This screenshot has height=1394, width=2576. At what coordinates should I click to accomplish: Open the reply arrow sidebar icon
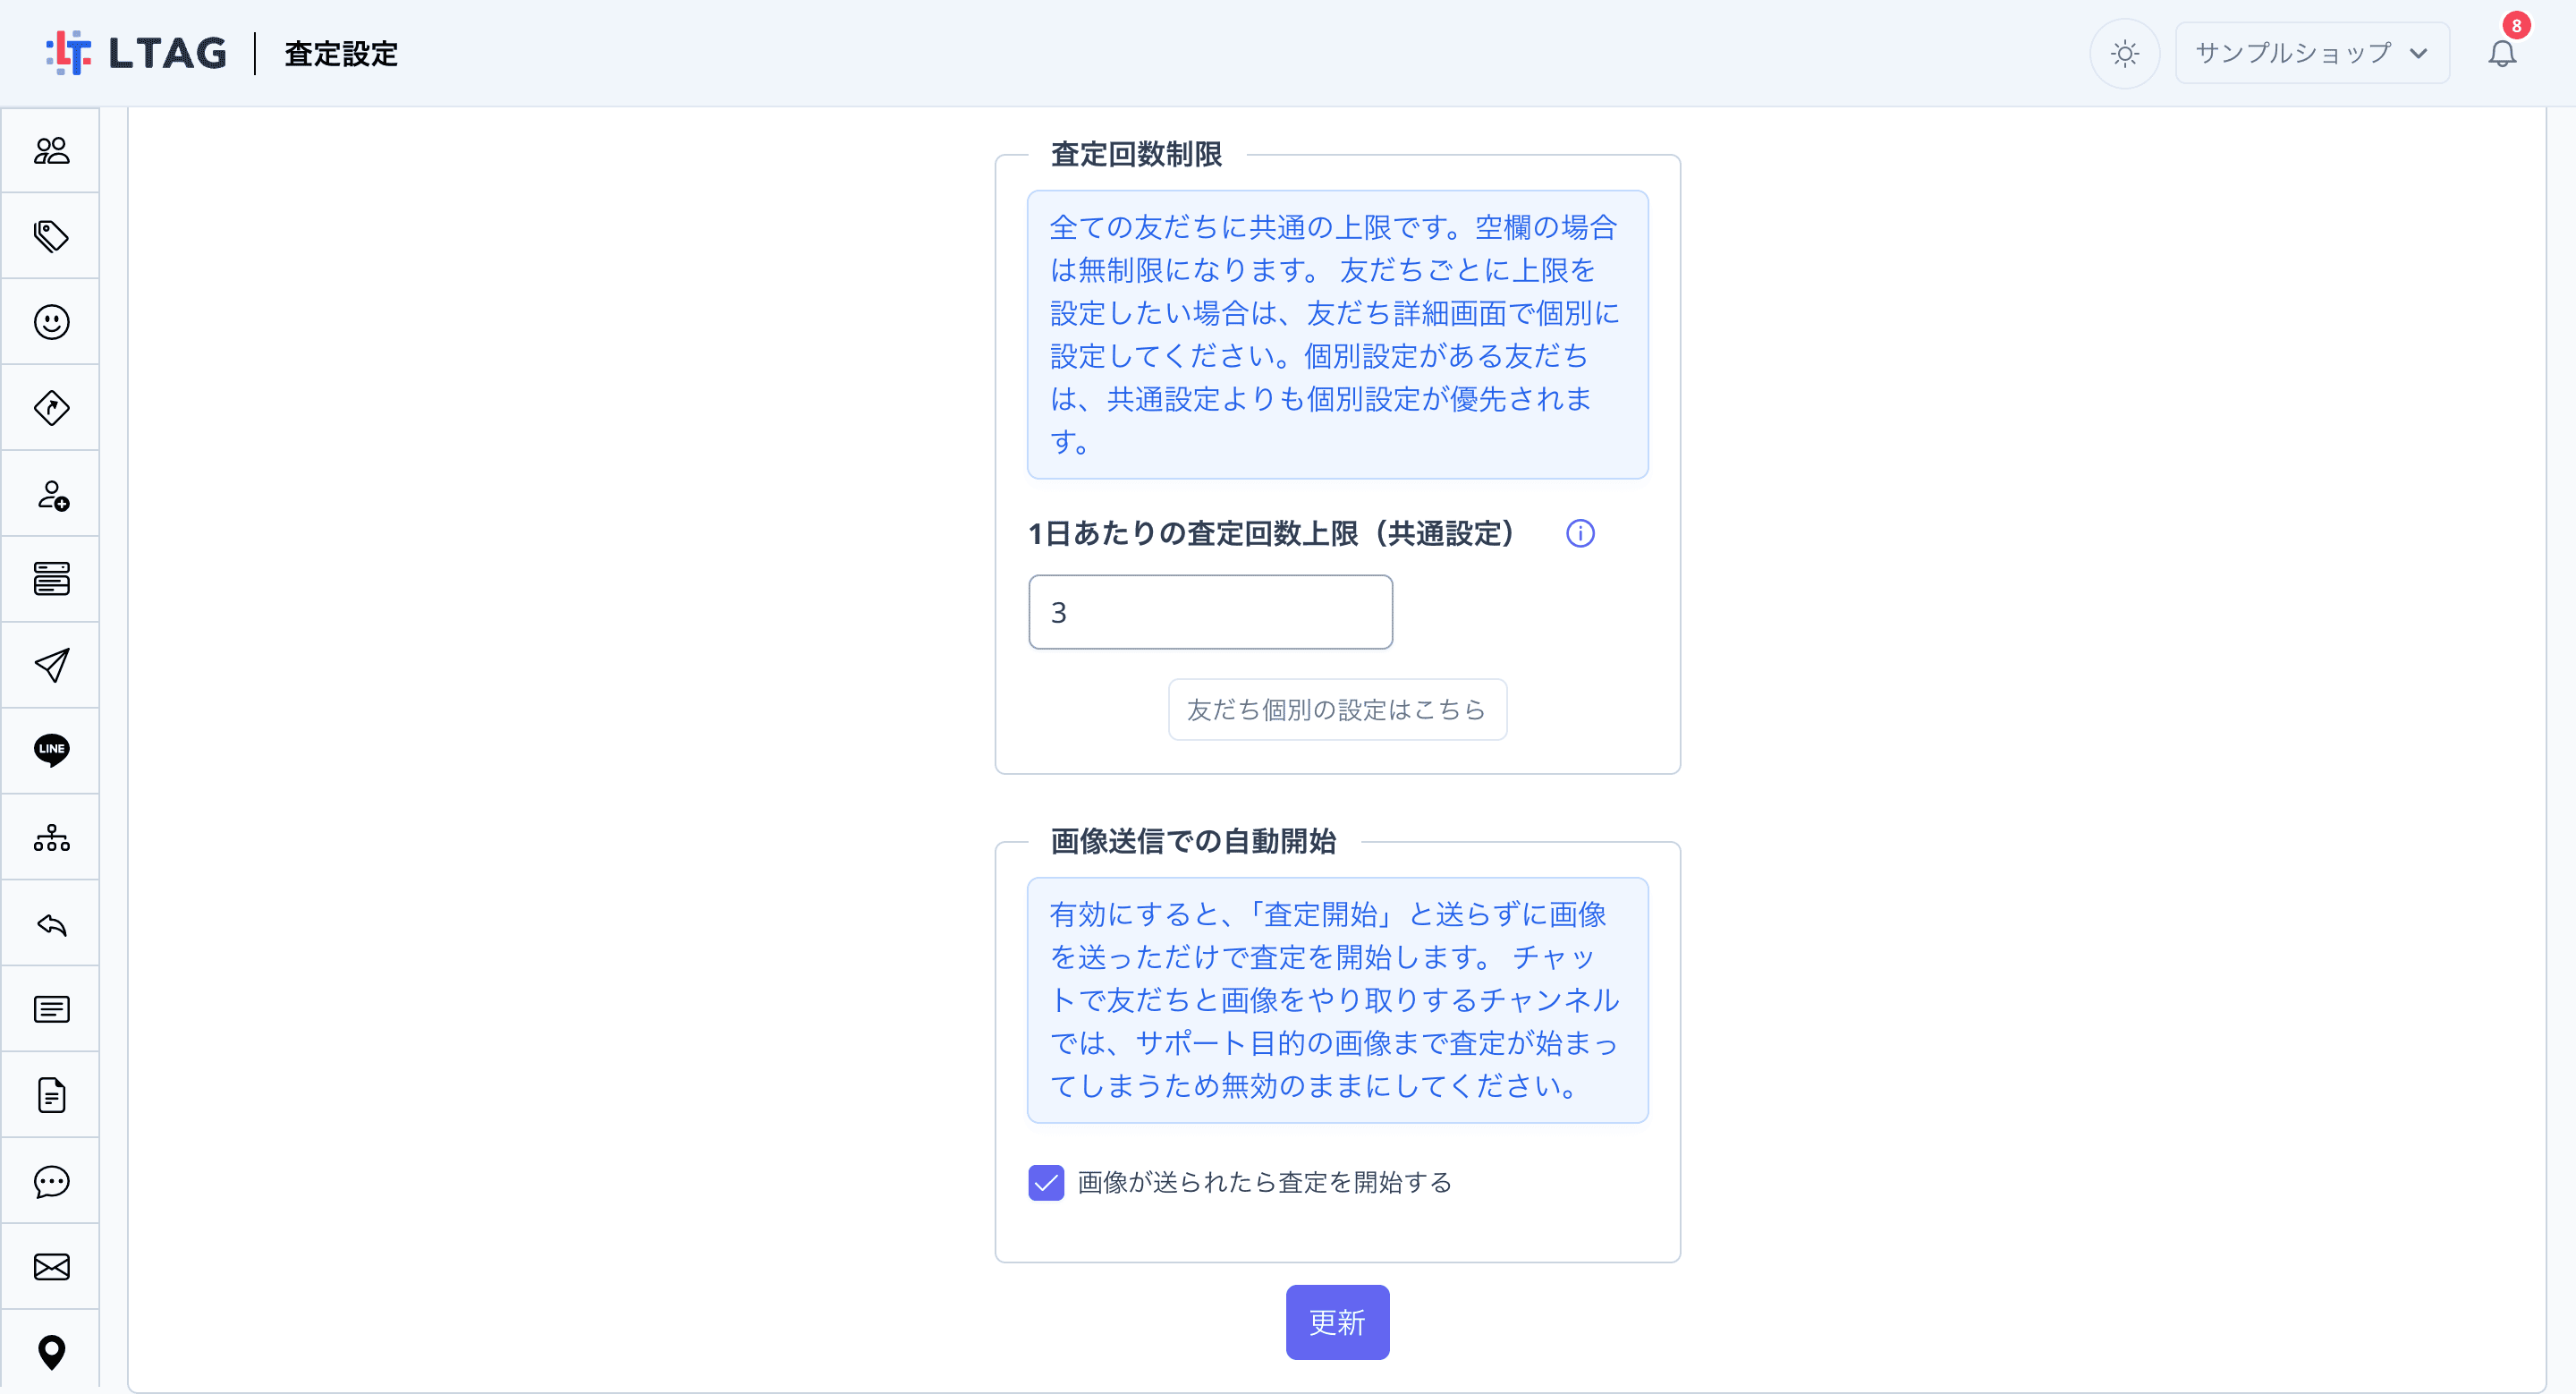click(x=51, y=924)
